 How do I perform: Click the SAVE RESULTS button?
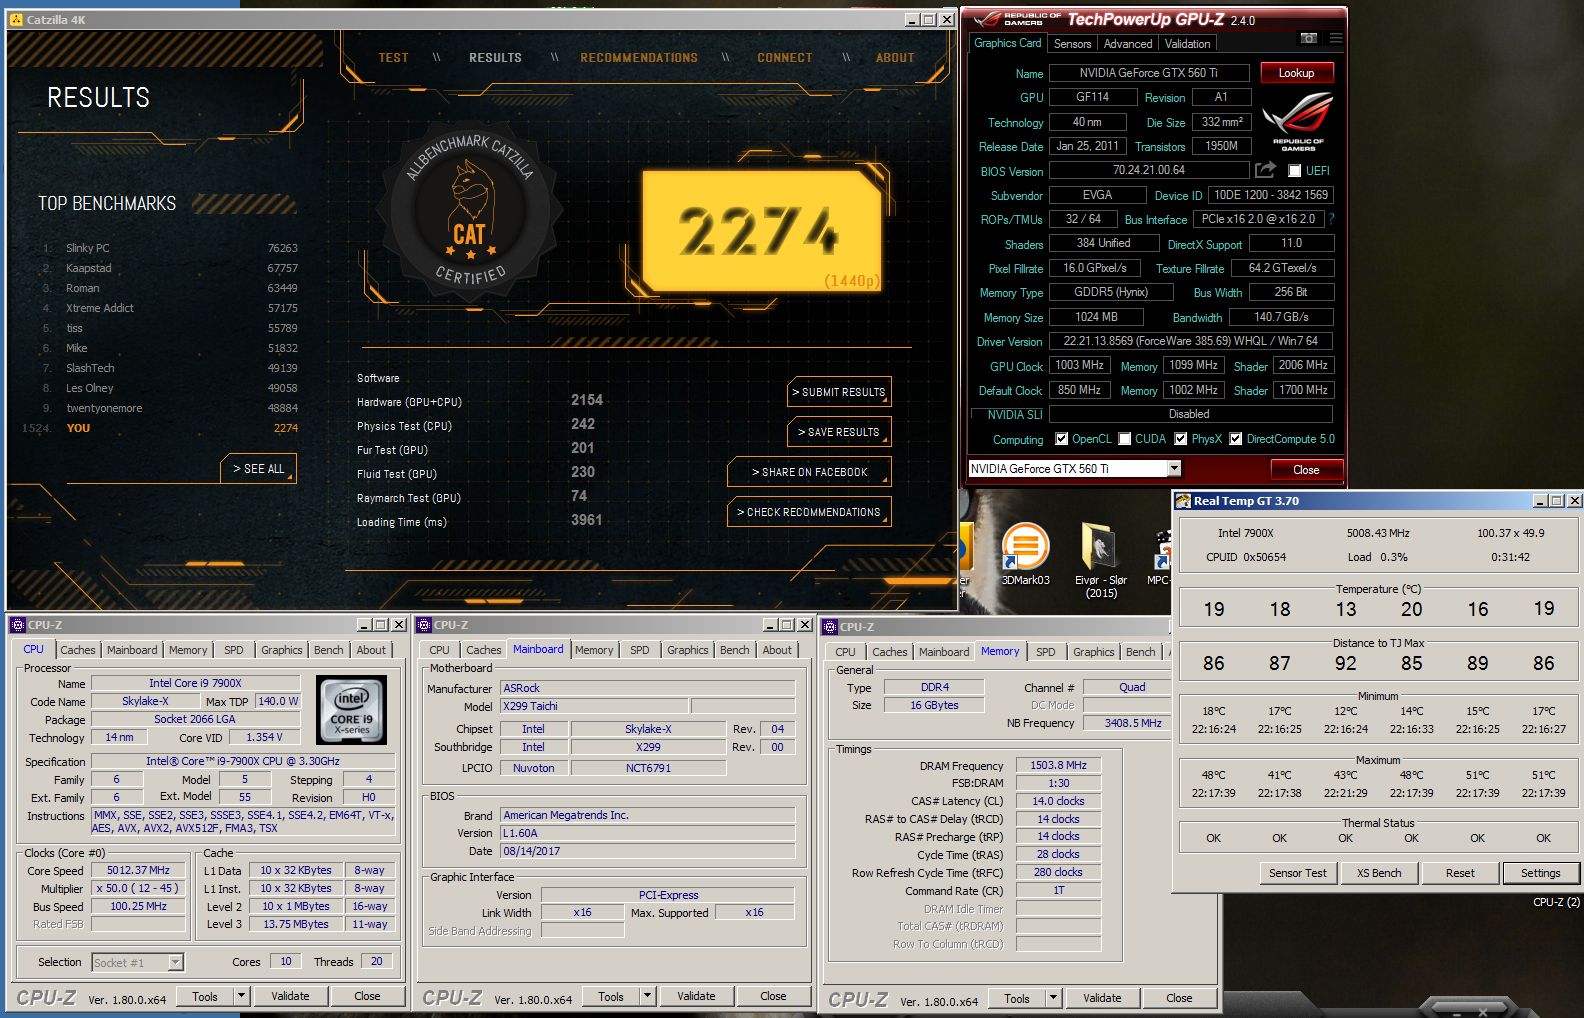[839, 432]
